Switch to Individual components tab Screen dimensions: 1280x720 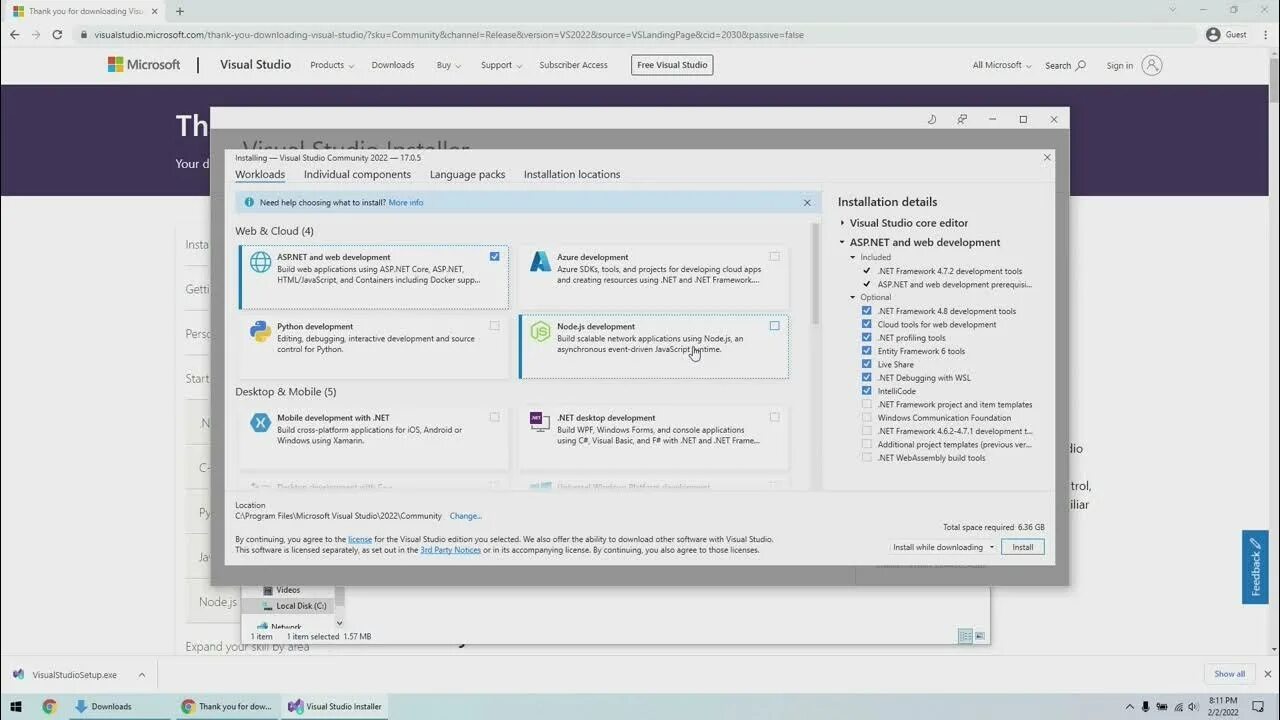coord(357,174)
